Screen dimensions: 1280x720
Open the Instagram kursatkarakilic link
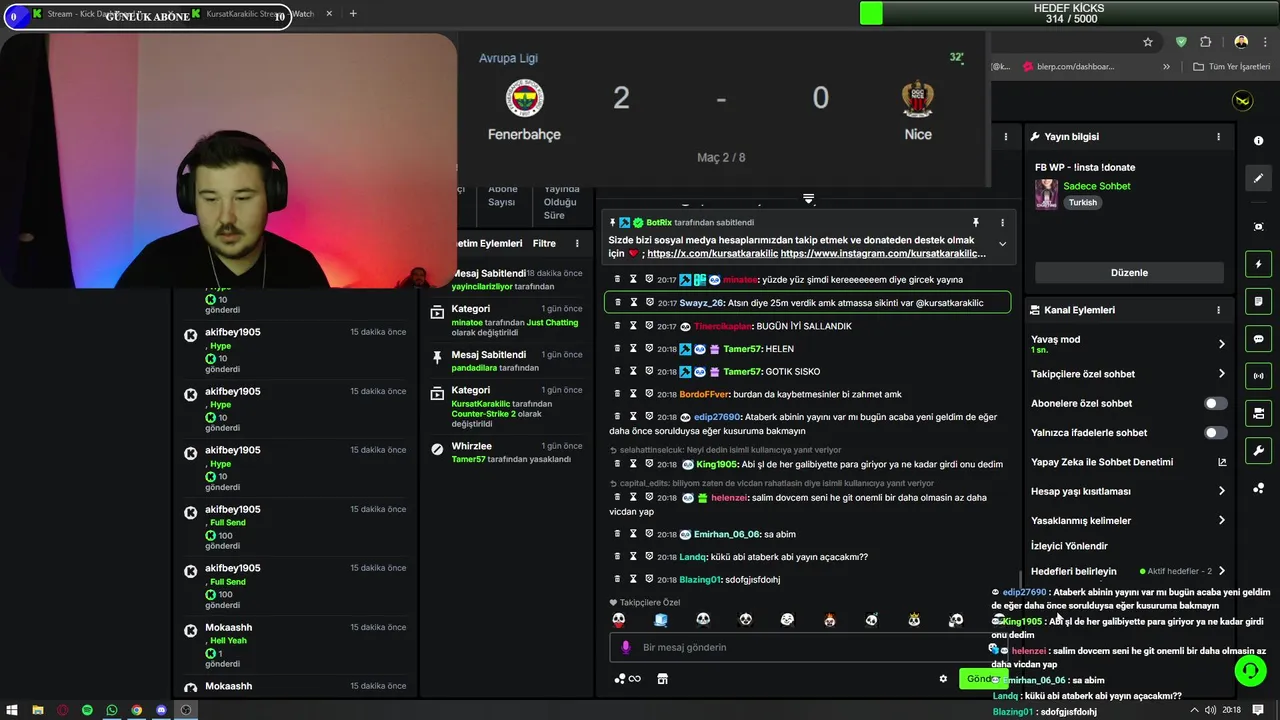click(x=883, y=254)
